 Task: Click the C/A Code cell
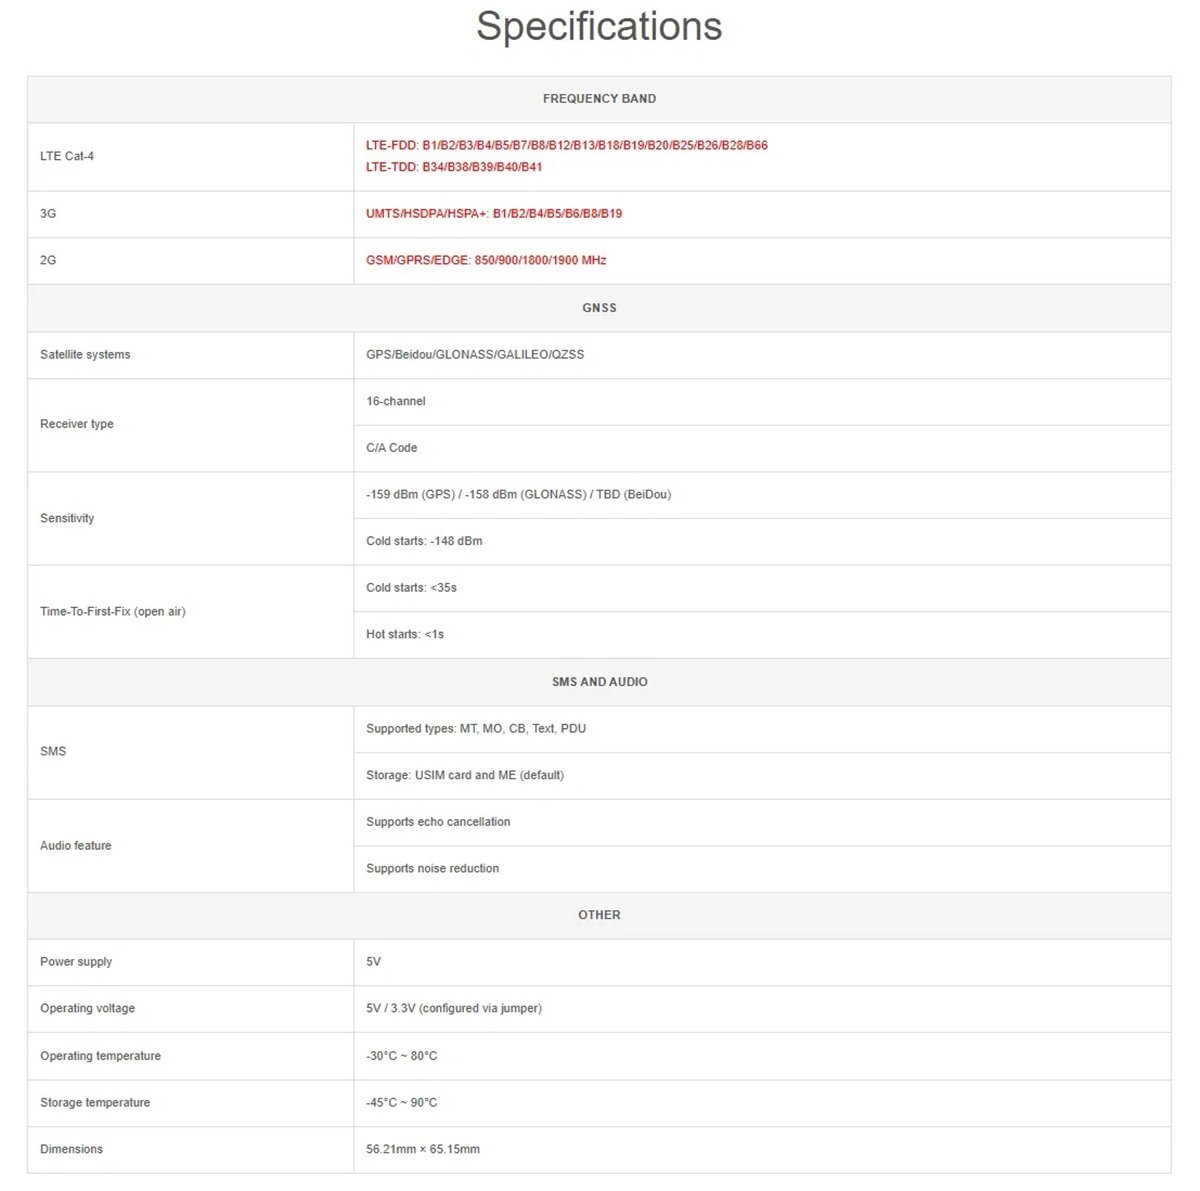click(392, 448)
